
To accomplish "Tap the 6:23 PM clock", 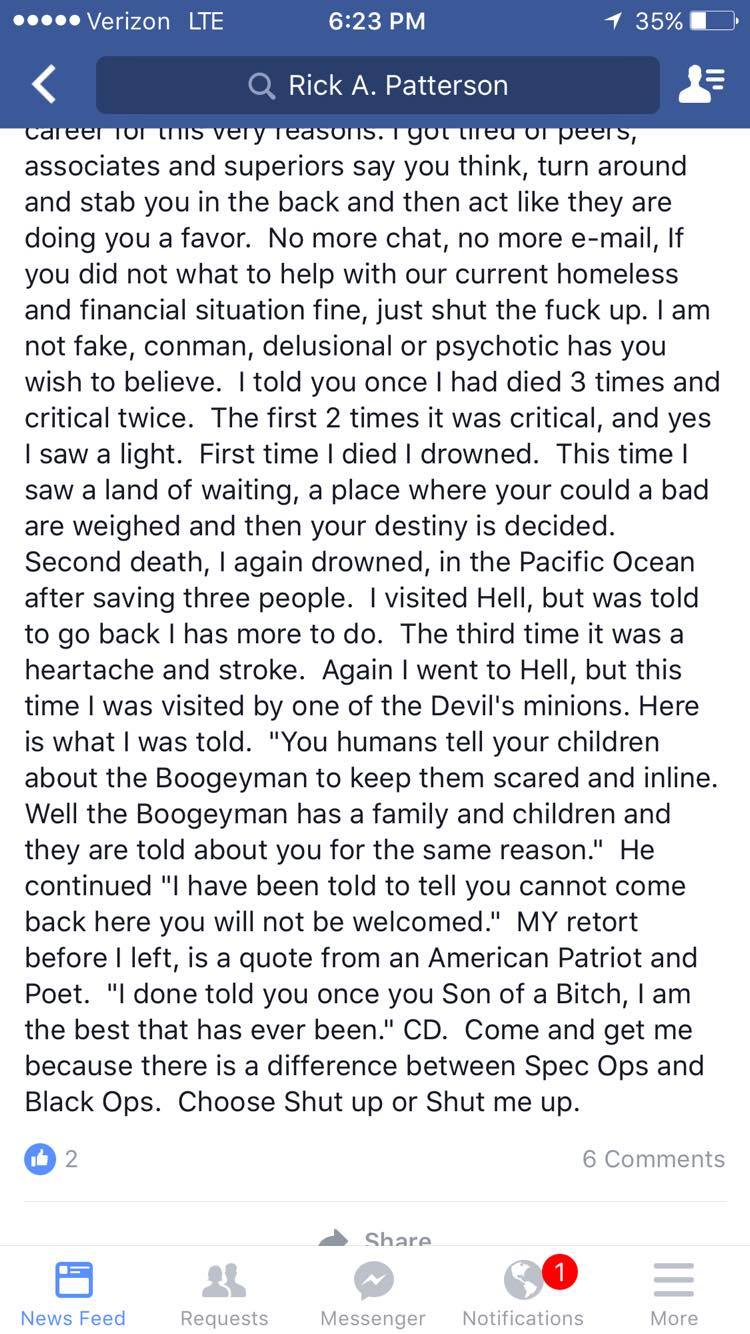I will [x=376, y=21].
